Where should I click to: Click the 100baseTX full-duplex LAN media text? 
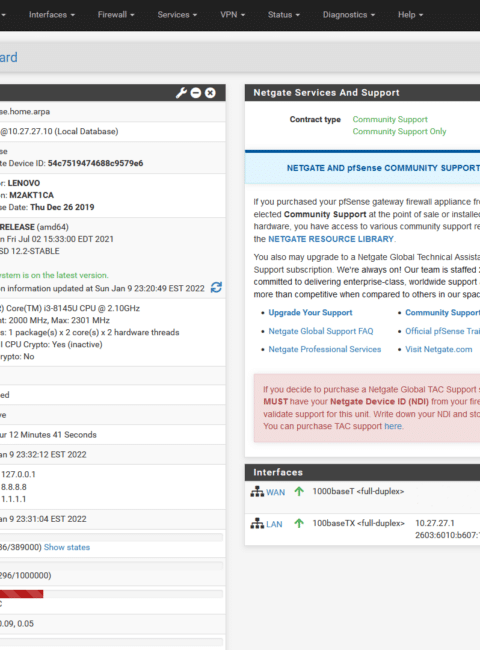359,523
